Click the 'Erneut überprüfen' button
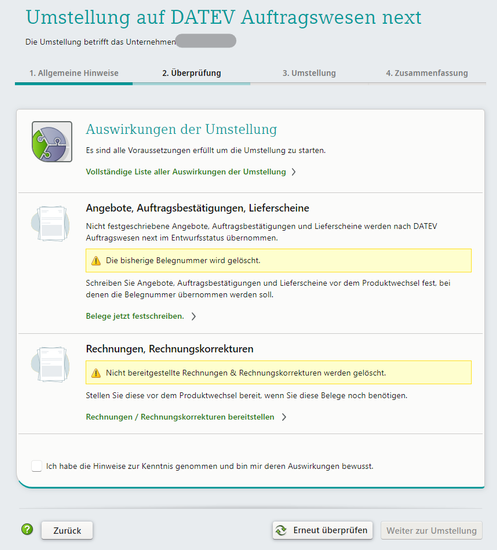Image resolution: width=497 pixels, height=550 pixels. (323, 530)
